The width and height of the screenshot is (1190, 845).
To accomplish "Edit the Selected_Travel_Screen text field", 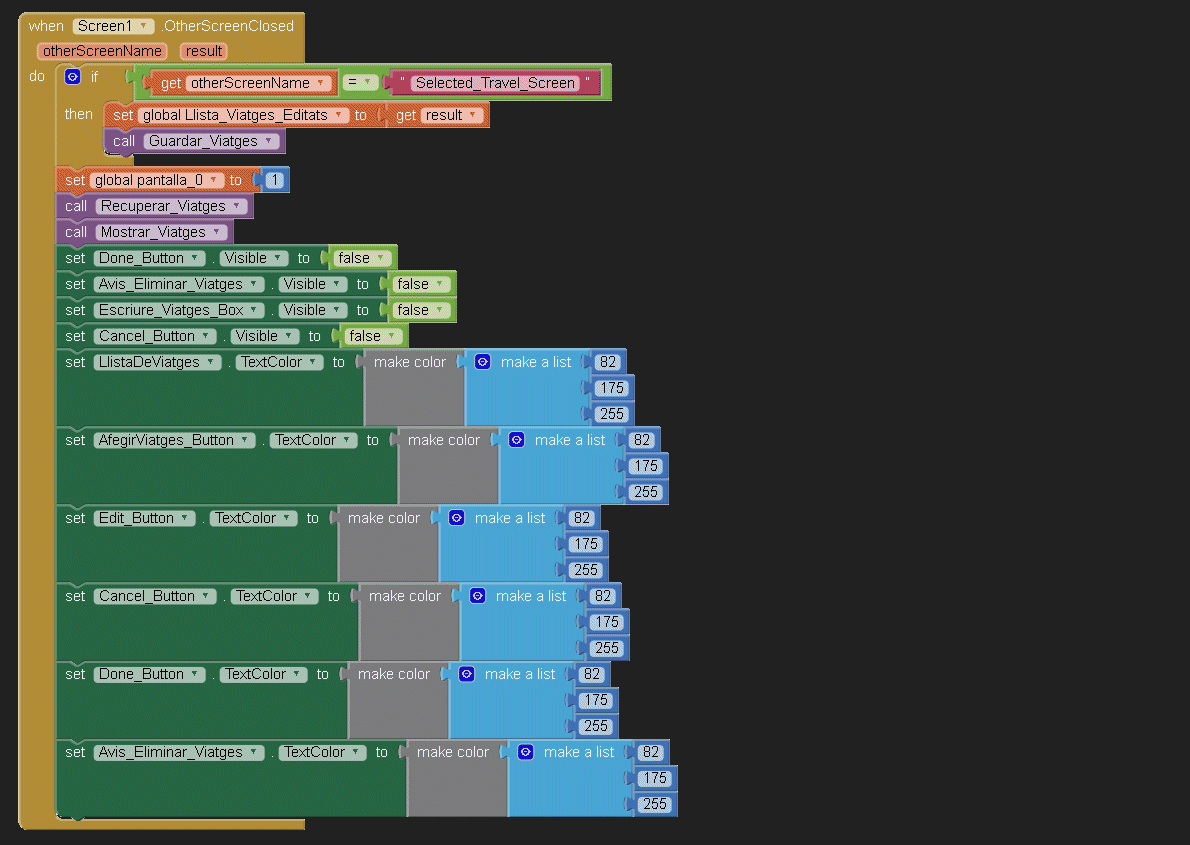I will click(495, 83).
